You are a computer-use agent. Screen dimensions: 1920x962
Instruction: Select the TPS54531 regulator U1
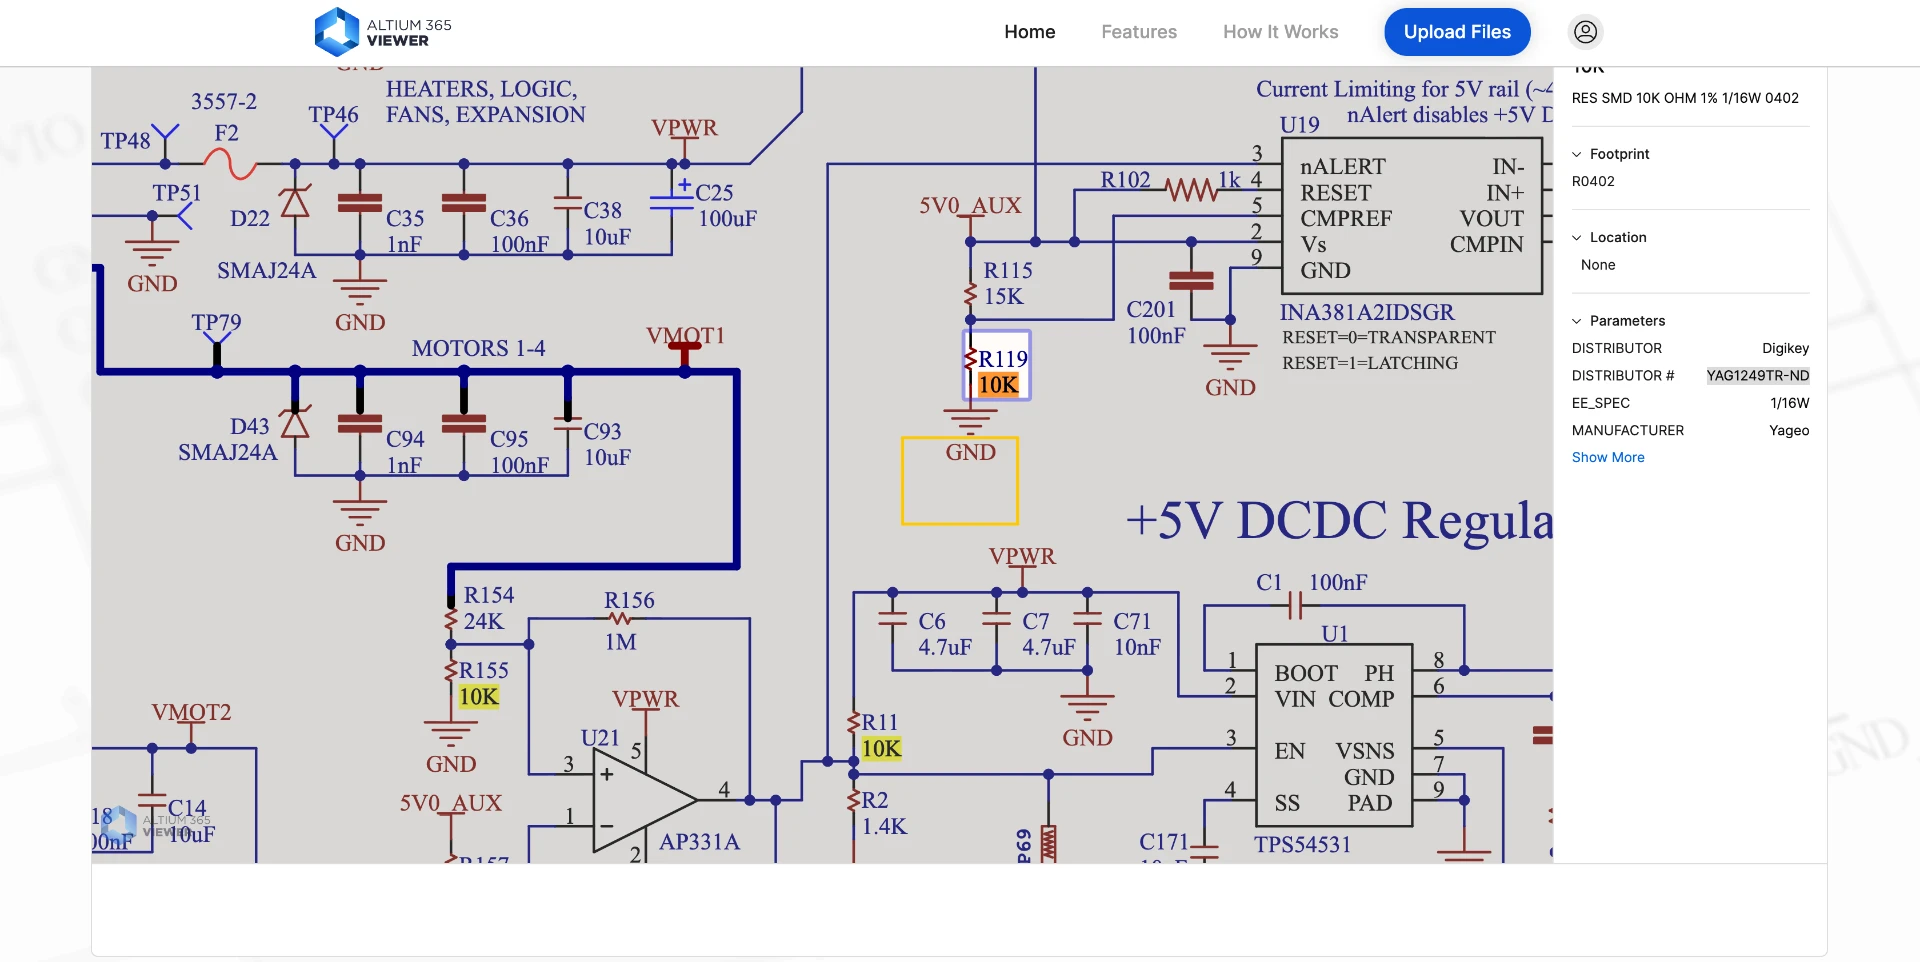click(1334, 735)
